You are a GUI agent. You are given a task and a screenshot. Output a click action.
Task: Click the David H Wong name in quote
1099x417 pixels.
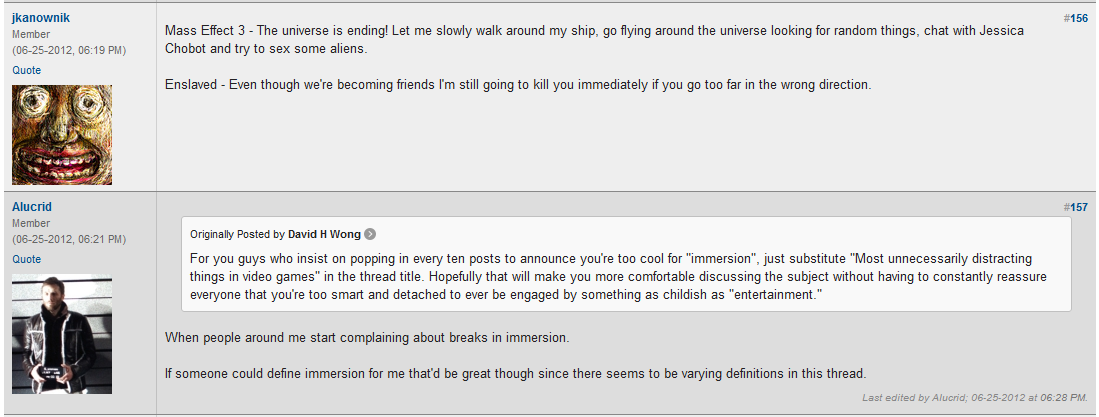324,234
